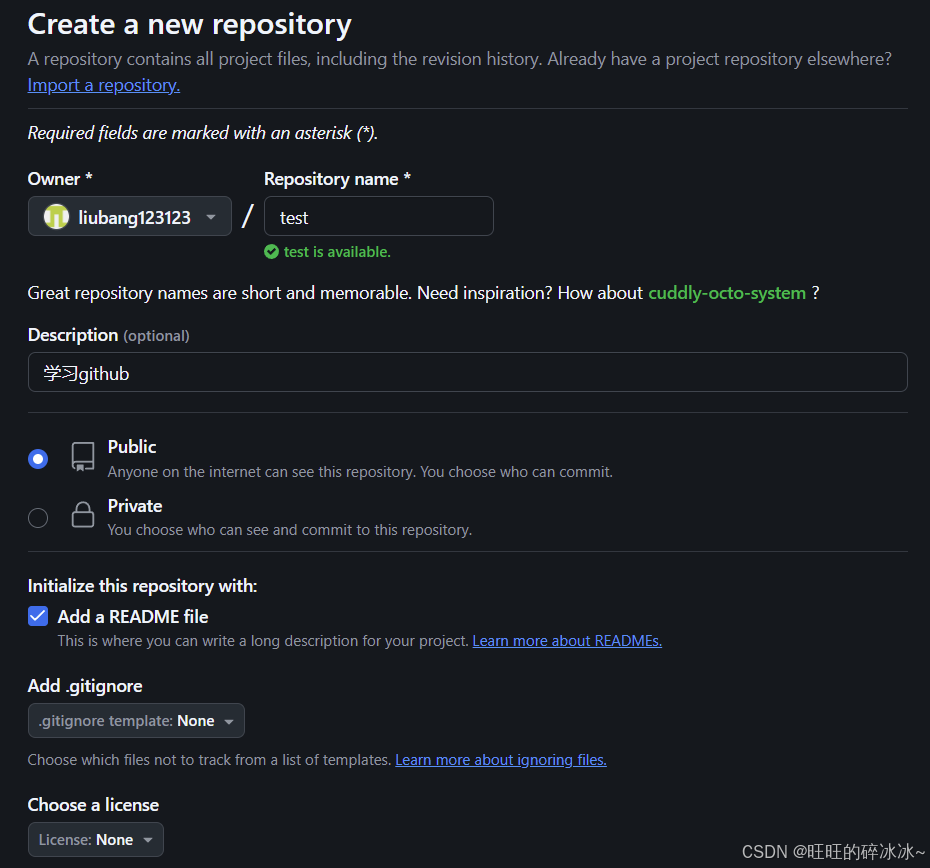This screenshot has width=930, height=868.
Task: Open the License None dropdown
Action: pos(95,840)
